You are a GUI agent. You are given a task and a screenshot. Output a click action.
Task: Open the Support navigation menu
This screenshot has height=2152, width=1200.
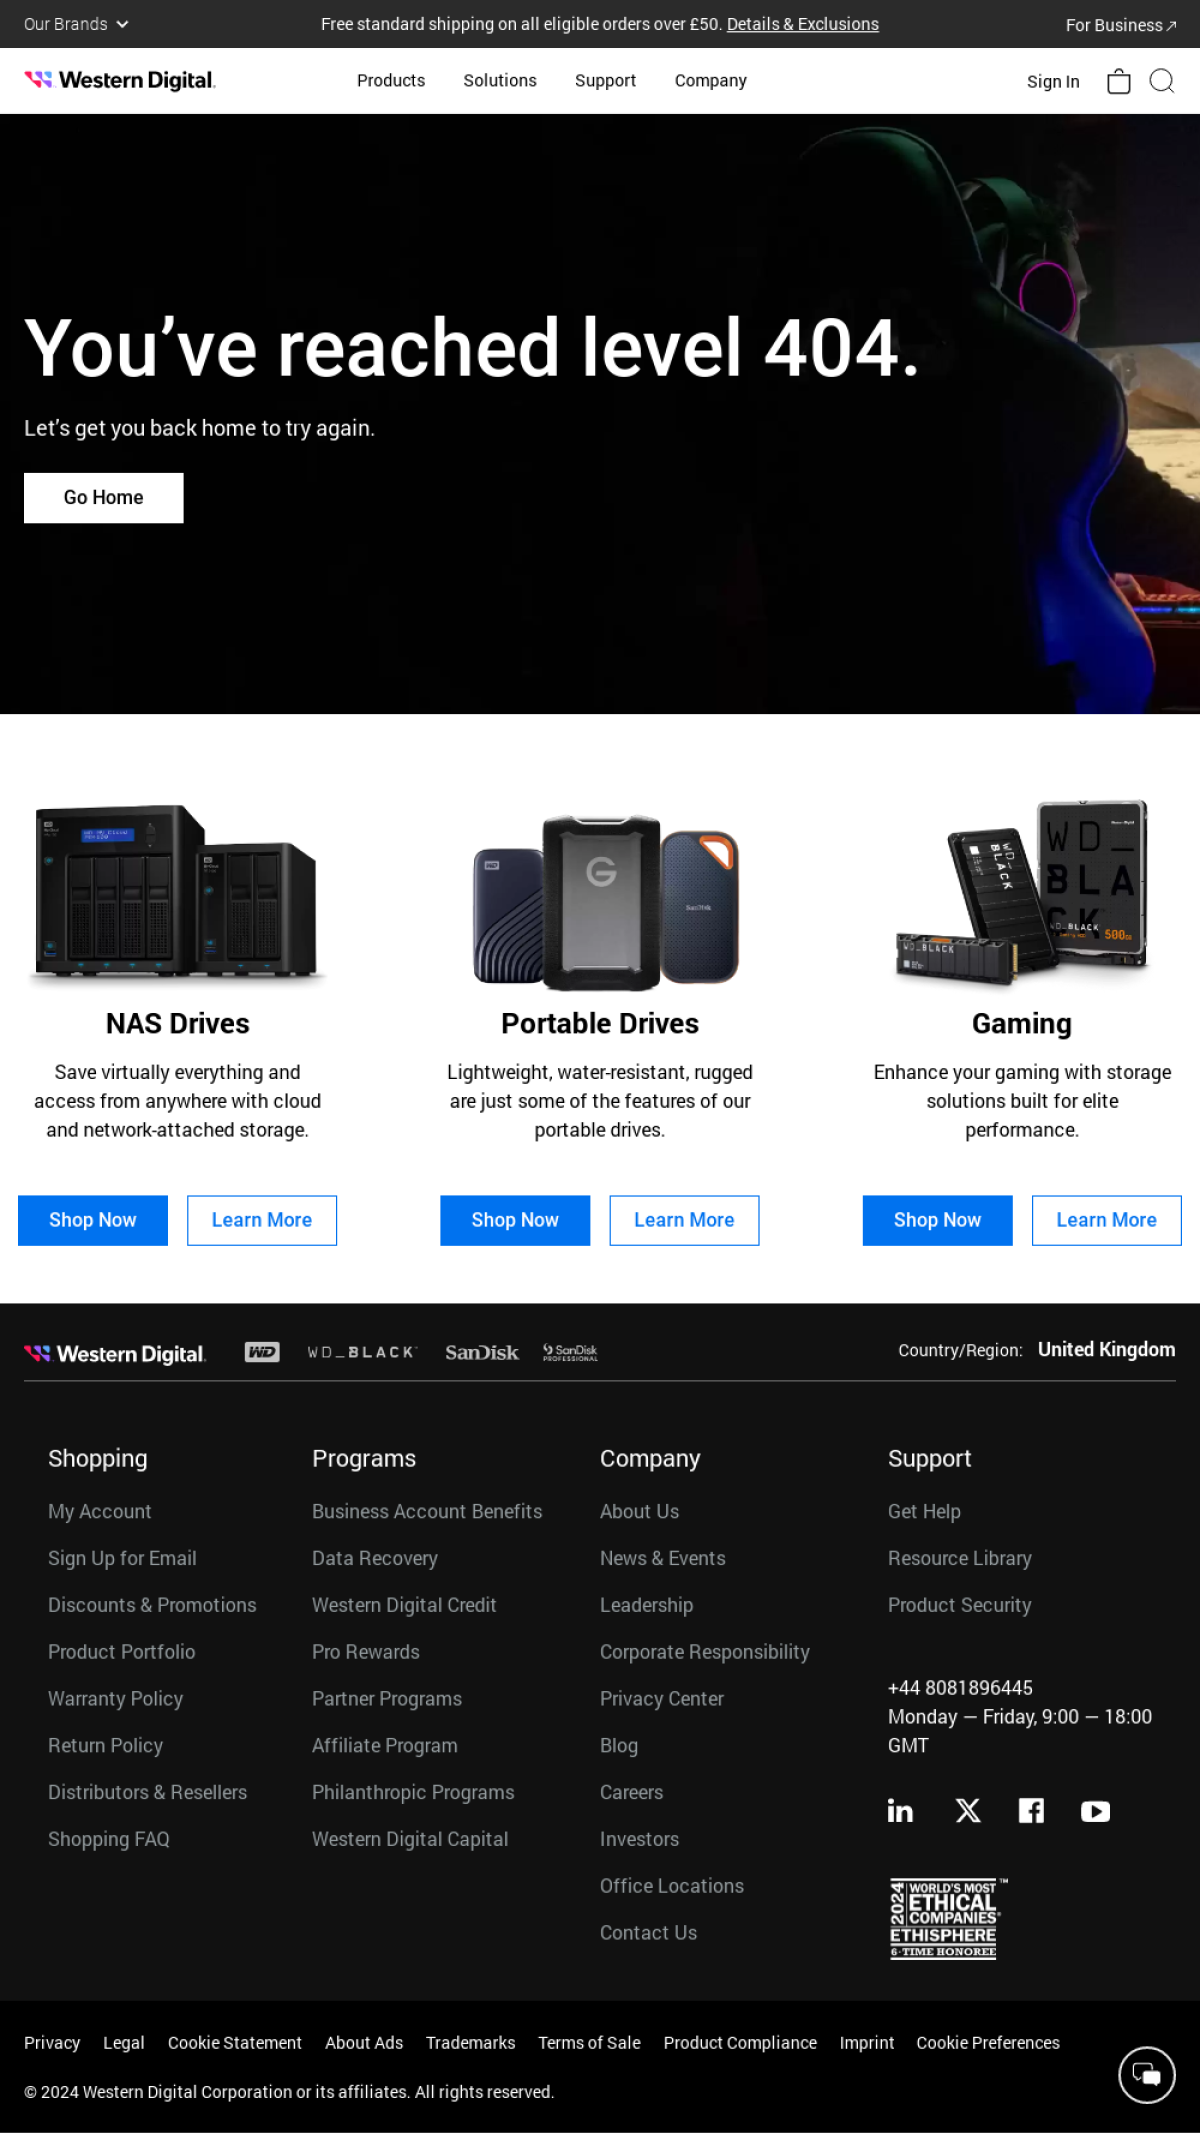coord(605,81)
